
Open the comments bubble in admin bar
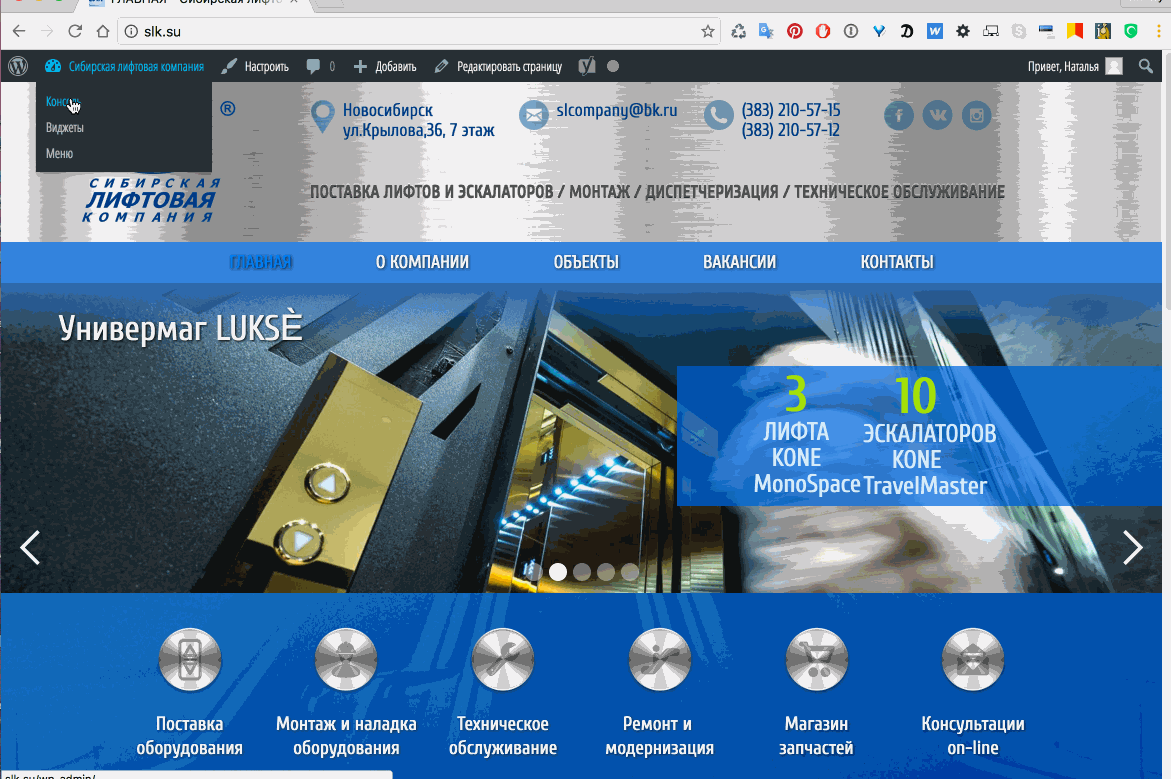[x=320, y=66]
